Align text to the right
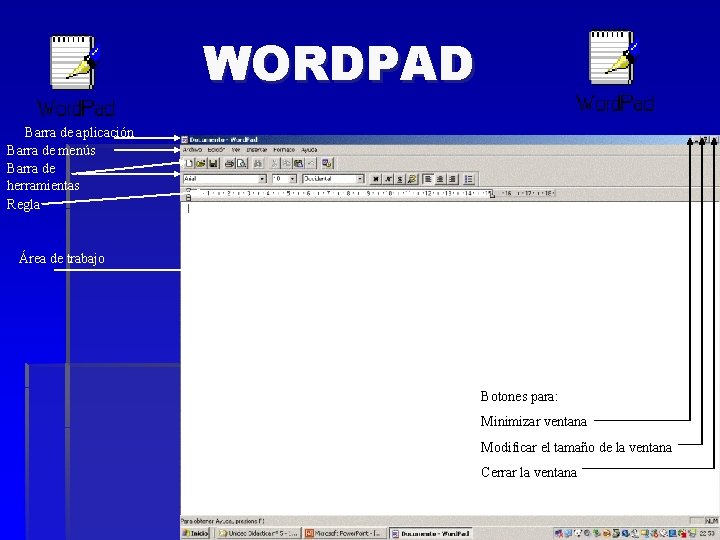The image size is (720, 540). 452,179
